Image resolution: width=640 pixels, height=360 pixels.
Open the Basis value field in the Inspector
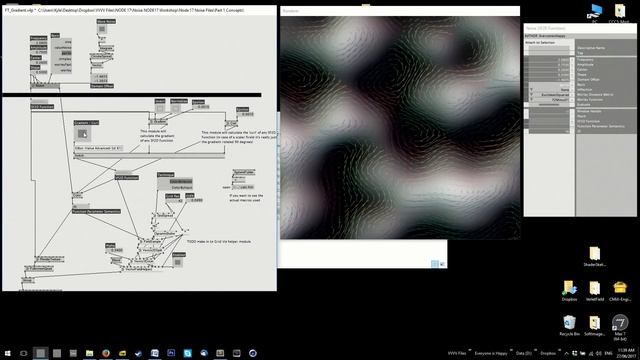[x=549, y=84]
